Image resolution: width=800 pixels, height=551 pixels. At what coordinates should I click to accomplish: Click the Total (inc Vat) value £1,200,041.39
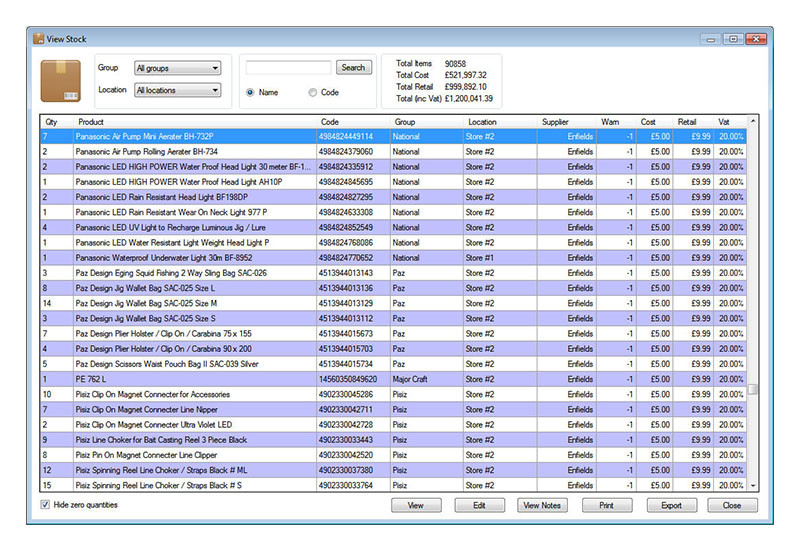pyautogui.click(x=469, y=98)
